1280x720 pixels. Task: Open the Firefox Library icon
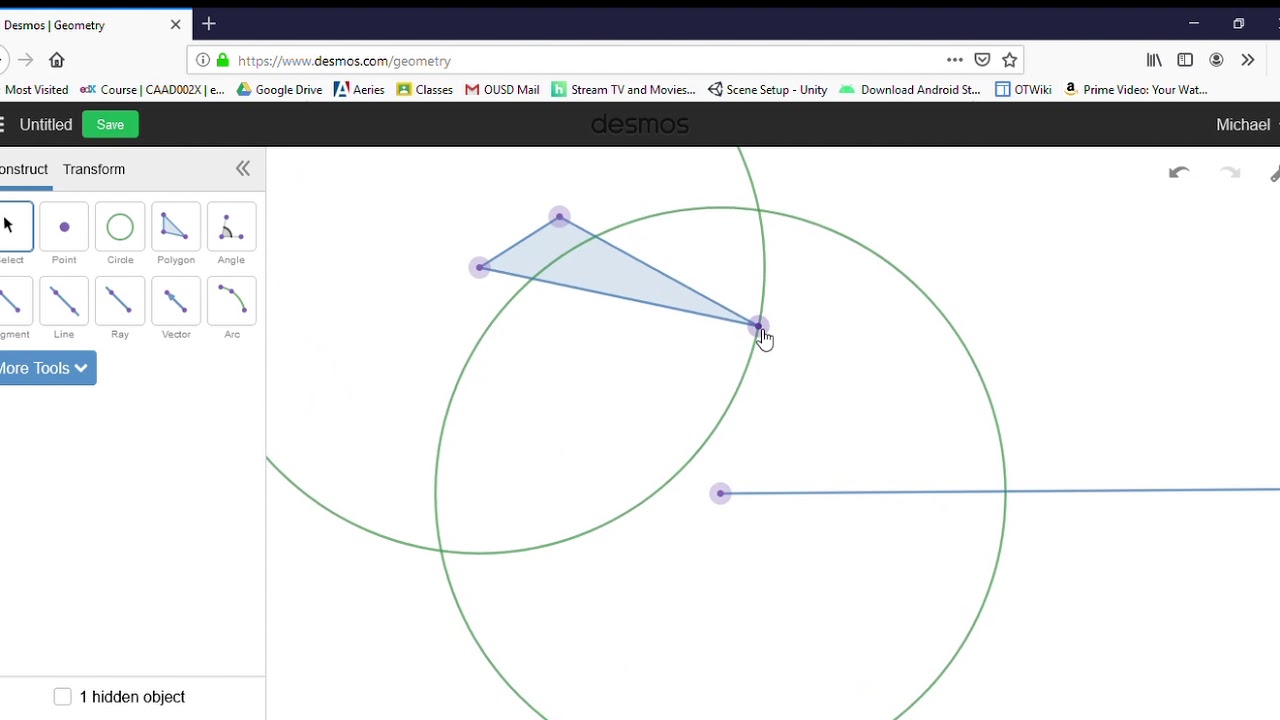coord(1154,60)
